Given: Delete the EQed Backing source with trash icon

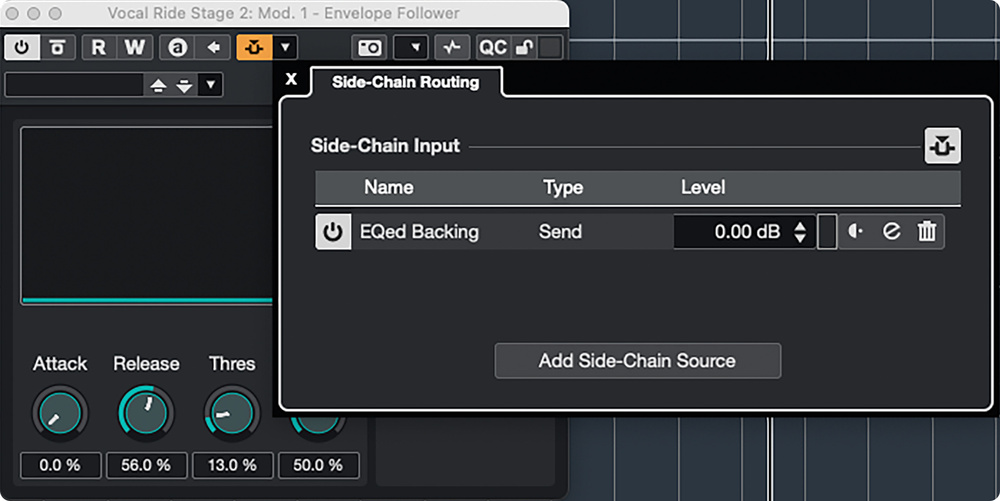Looking at the screenshot, I should coord(927,232).
